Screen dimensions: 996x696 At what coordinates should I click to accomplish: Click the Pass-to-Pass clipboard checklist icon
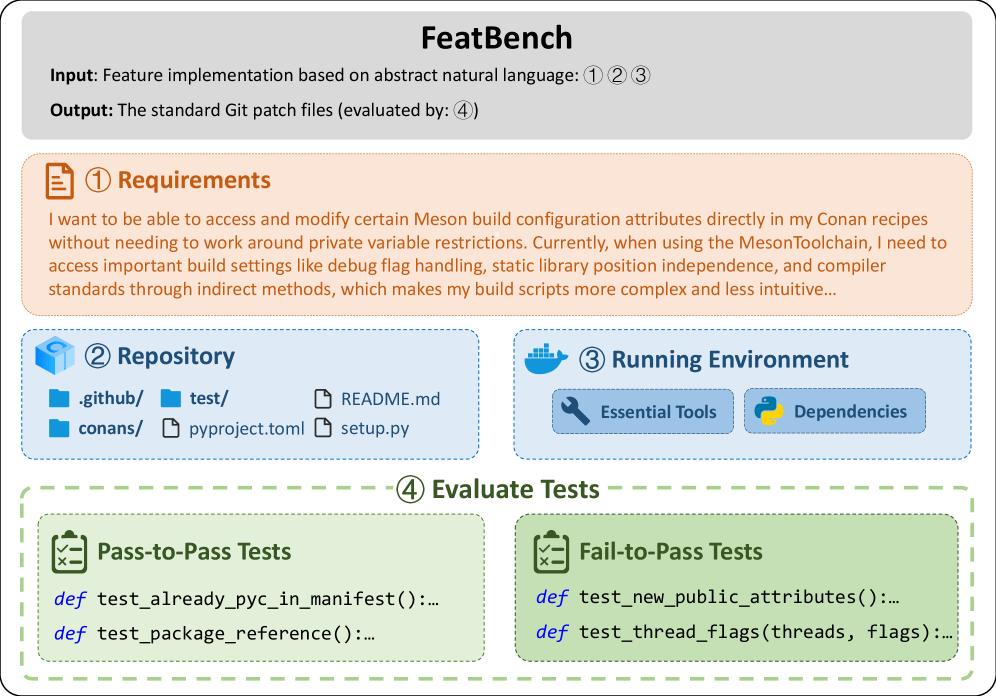(67, 551)
